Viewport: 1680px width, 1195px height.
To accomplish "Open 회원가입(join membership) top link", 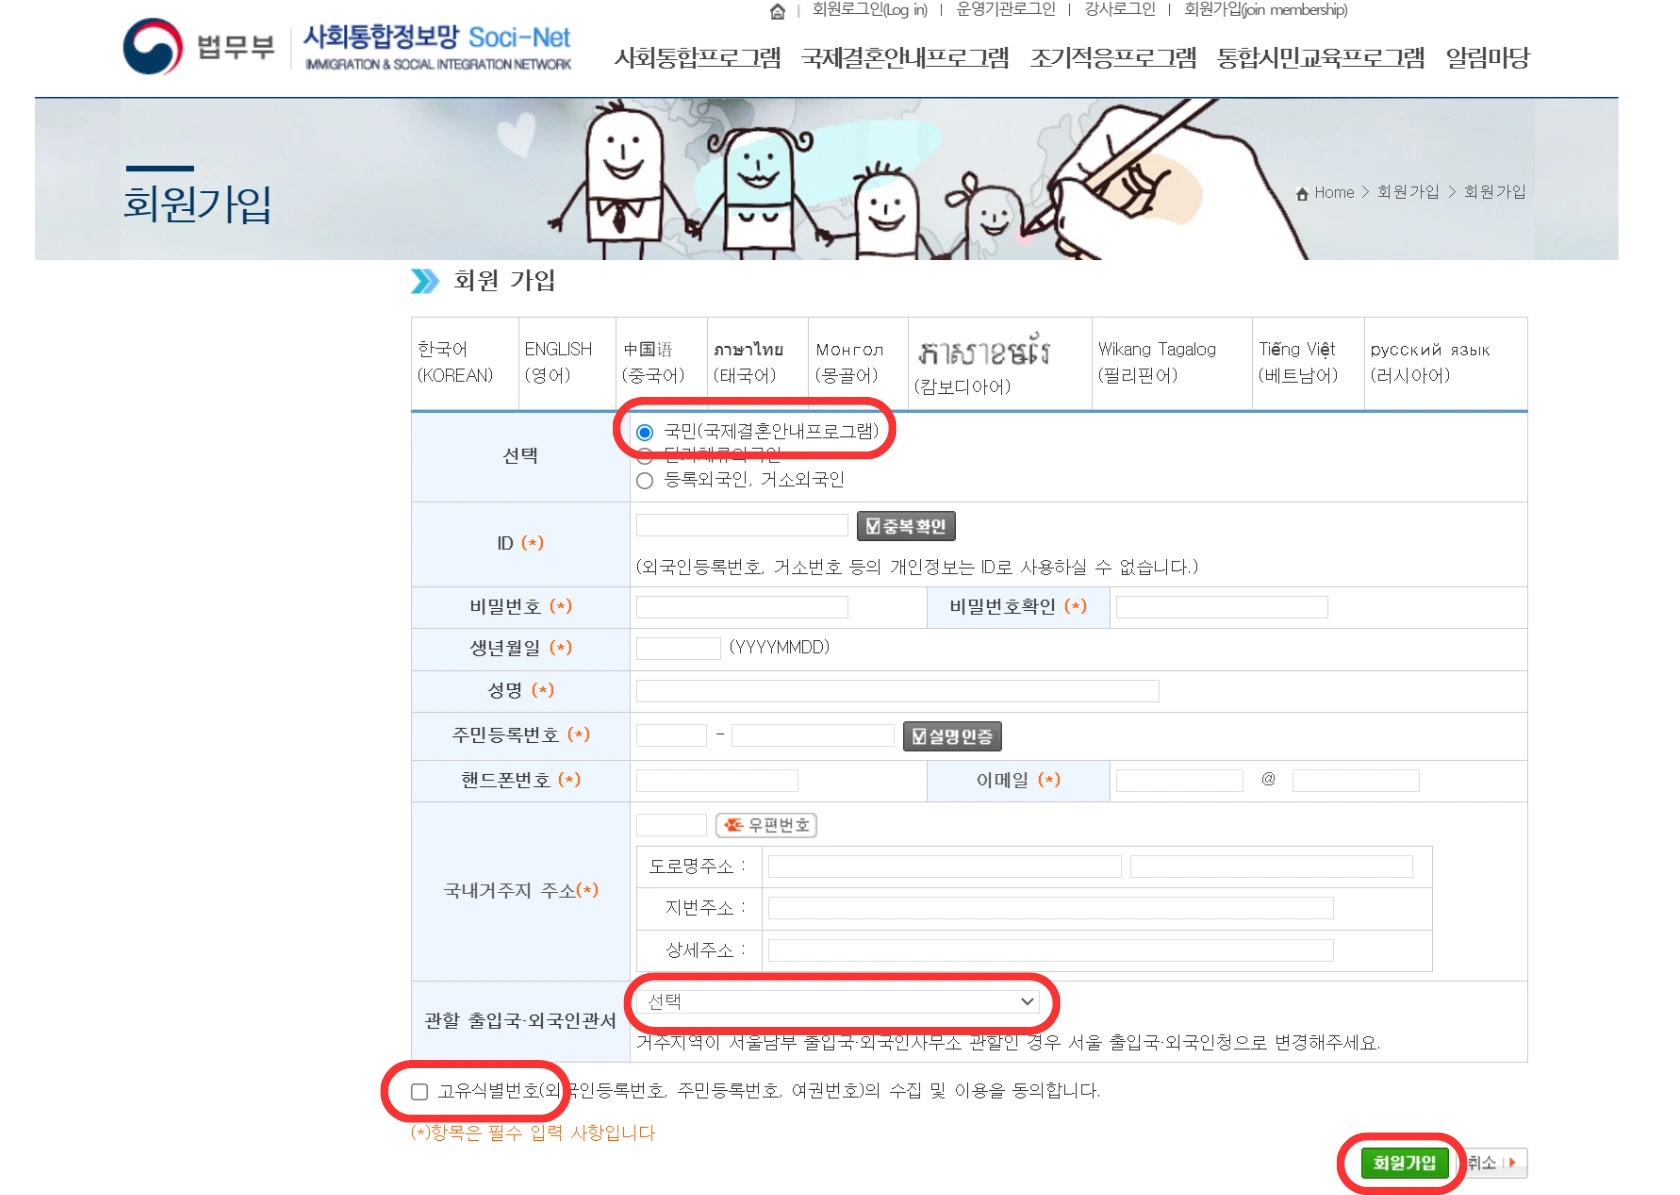I will click(x=1265, y=10).
